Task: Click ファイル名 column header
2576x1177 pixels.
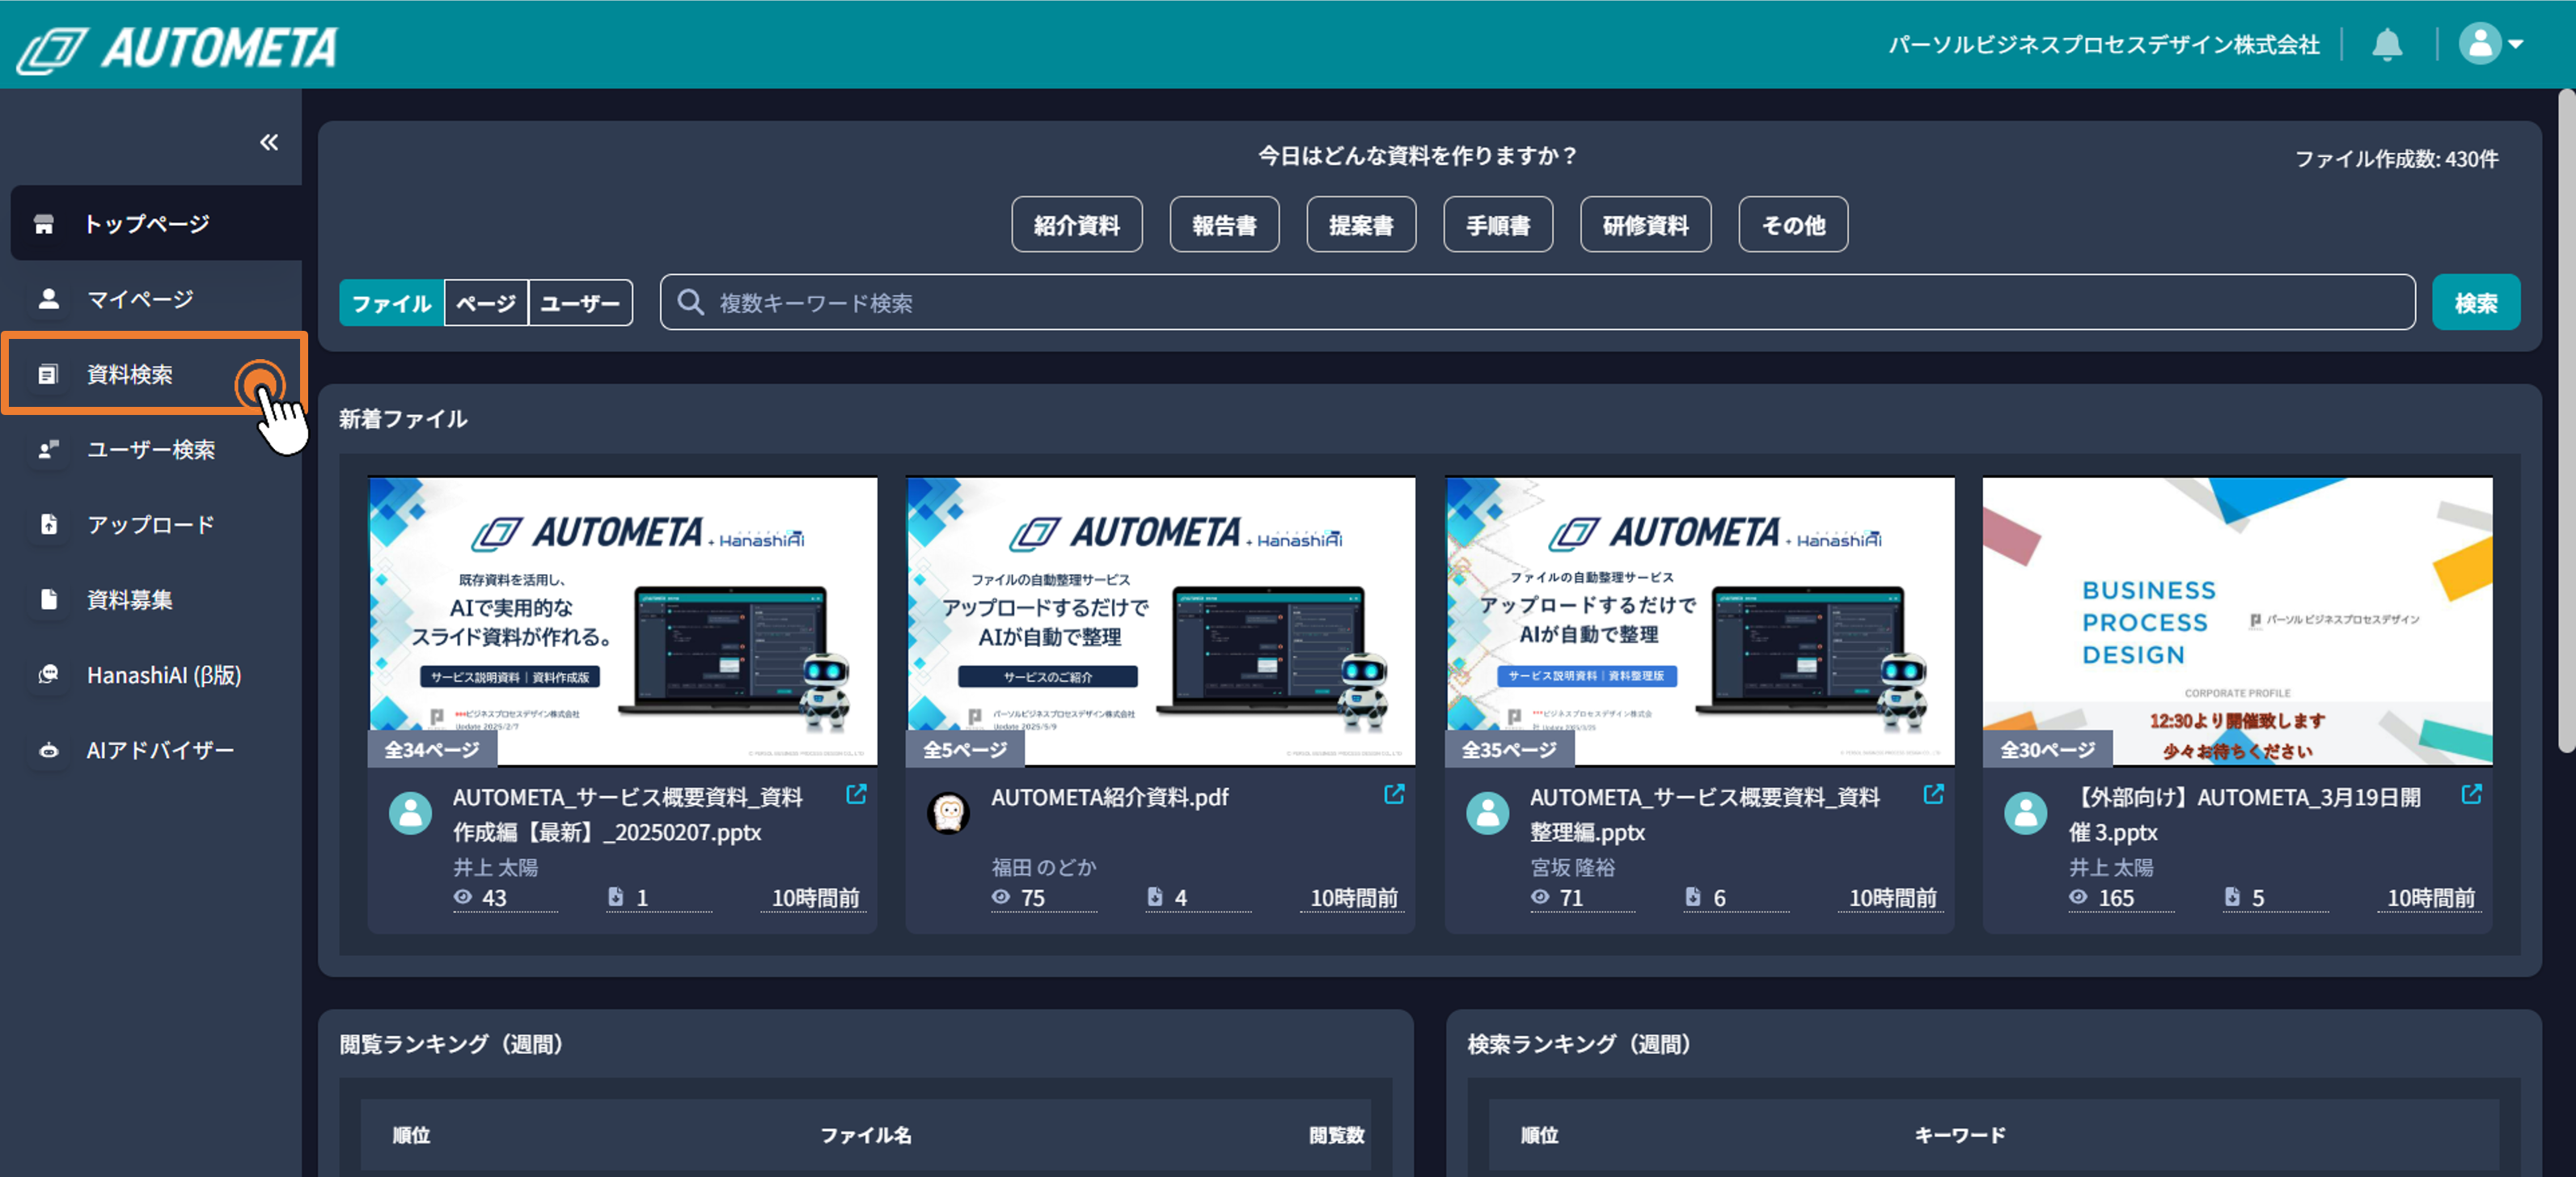Action: (x=866, y=1135)
